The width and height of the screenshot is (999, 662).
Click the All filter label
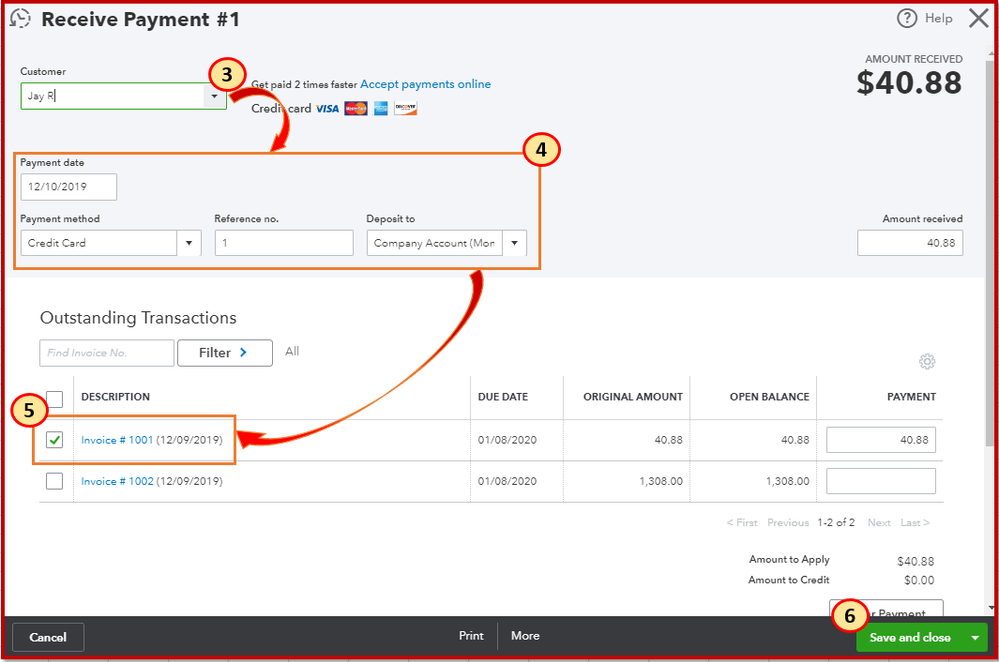point(292,352)
